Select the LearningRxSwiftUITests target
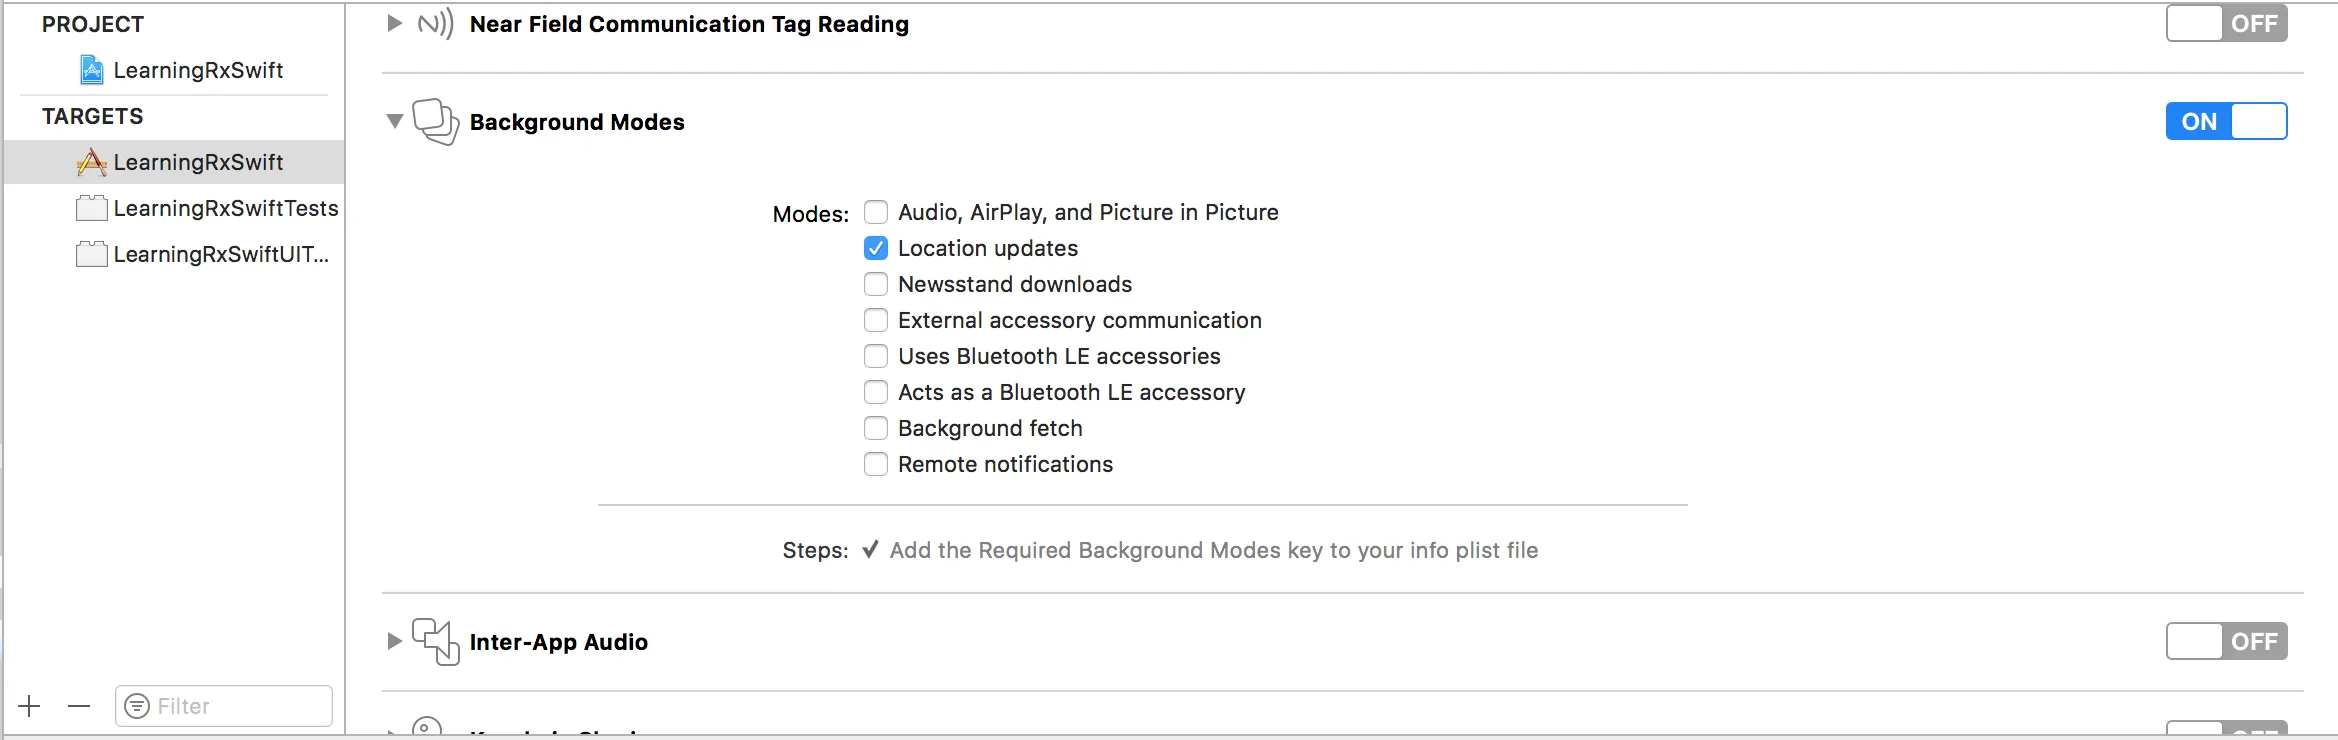 (x=220, y=254)
